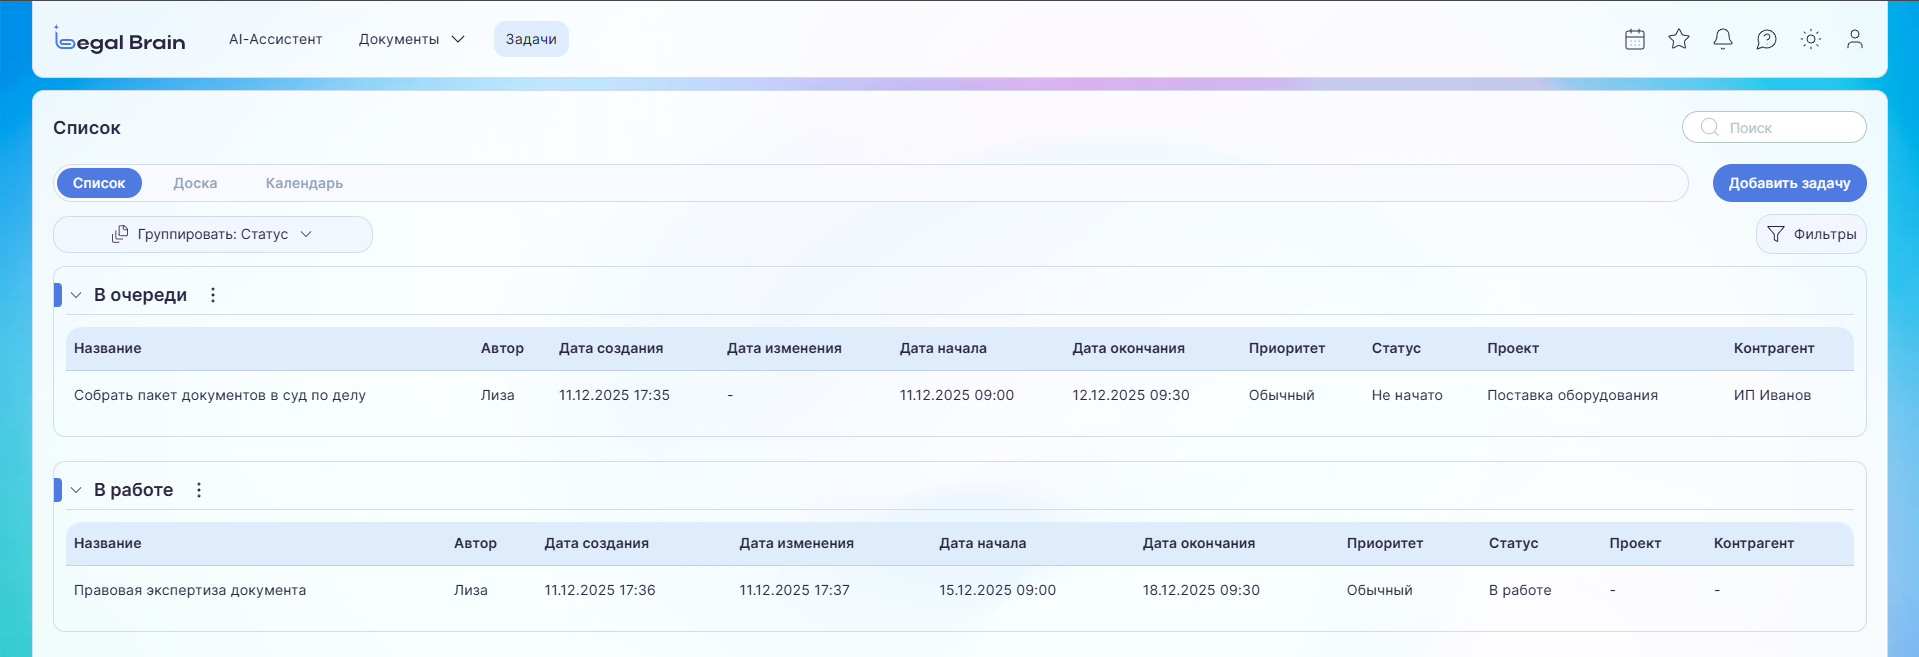Viewport: 1919px width, 657px height.
Task: Click the Добавить задачу button
Action: [1789, 183]
